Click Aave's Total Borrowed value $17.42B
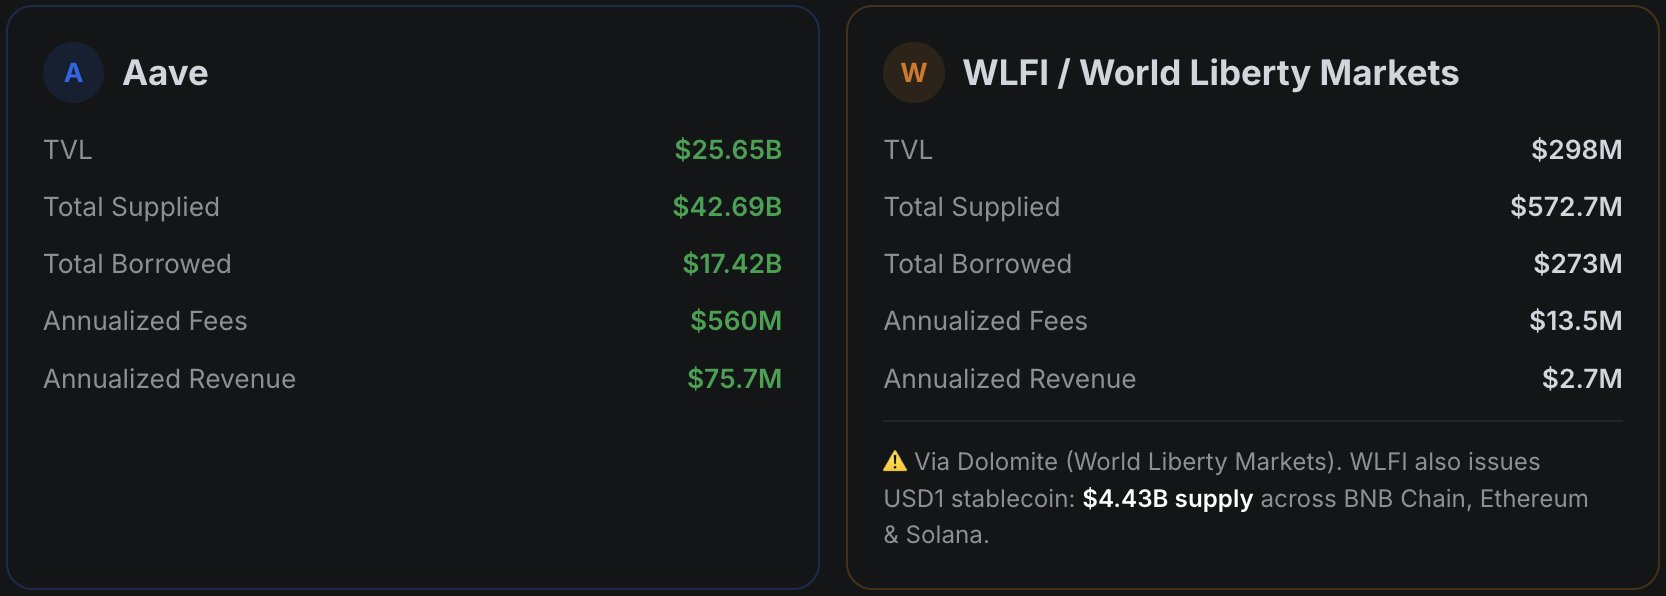The image size is (1666, 596). pos(731,264)
